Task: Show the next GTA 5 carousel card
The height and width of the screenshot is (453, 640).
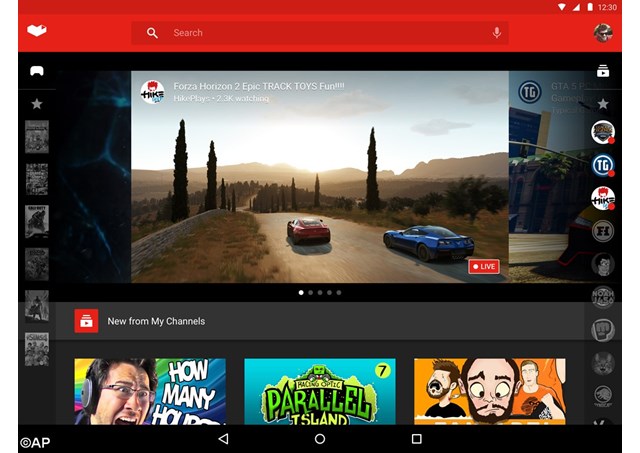Action: [547, 177]
